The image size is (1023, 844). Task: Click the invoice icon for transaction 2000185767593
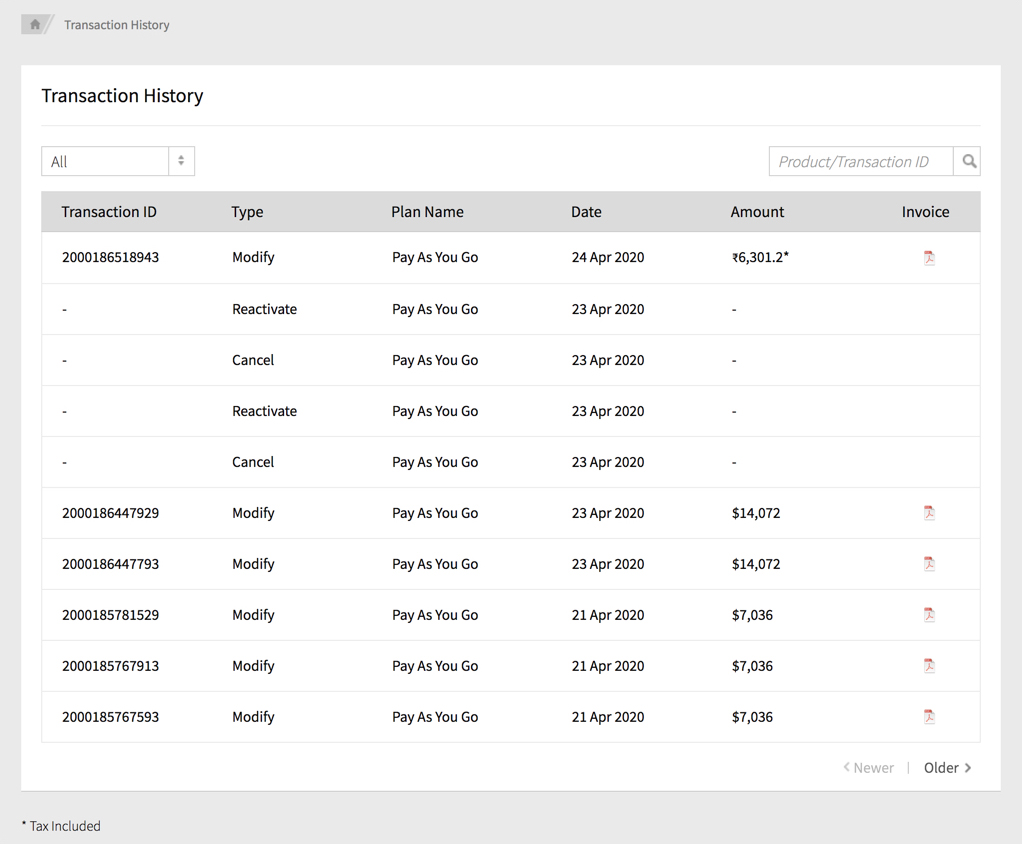[x=929, y=716]
